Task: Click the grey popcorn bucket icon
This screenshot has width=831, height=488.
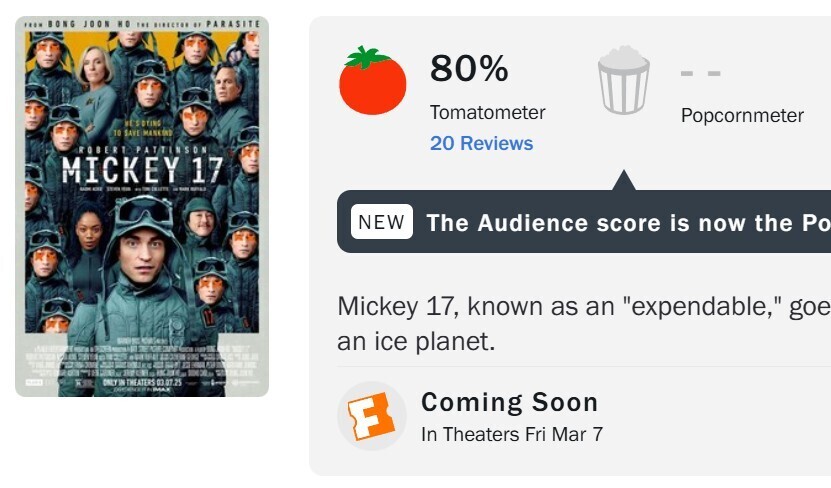Action: [x=624, y=80]
